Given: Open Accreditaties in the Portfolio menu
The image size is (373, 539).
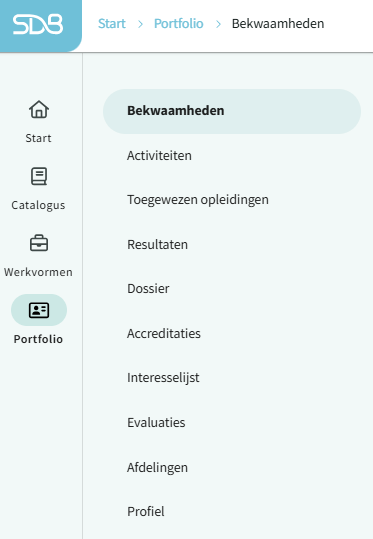Looking at the screenshot, I should (x=232, y=334).
